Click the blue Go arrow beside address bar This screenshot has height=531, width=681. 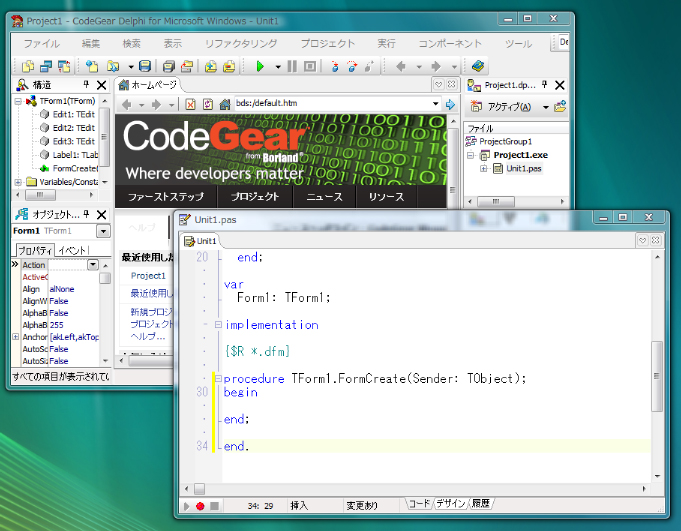coord(450,104)
